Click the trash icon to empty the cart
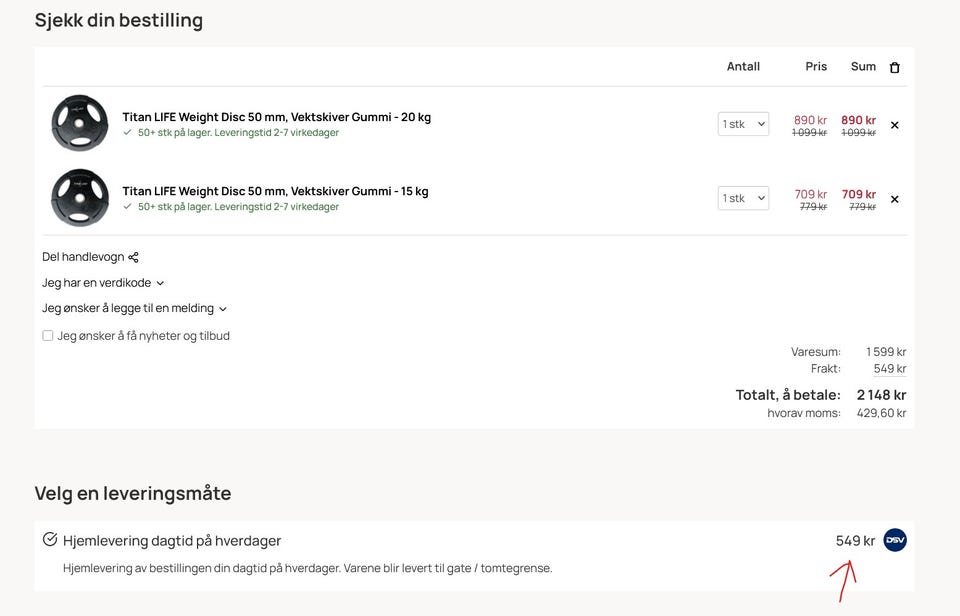 [894, 67]
